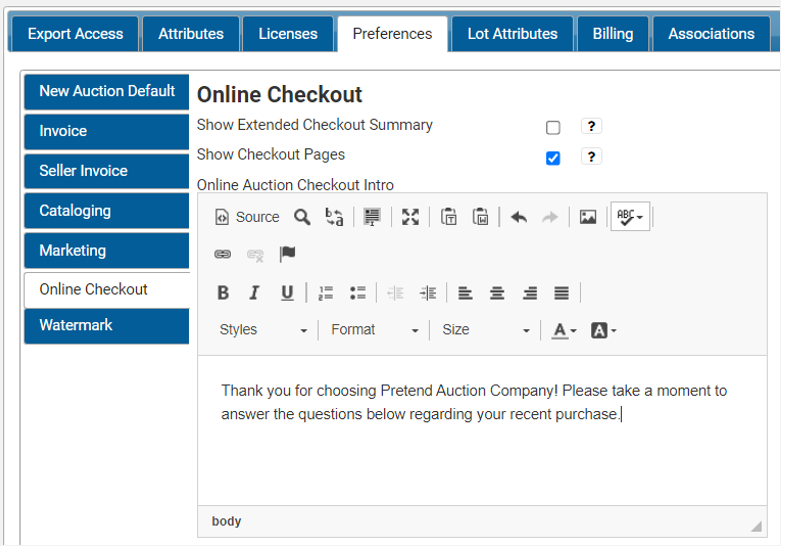This screenshot has height=551, width=789.
Task: Click the editor resize handle corner
Action: tap(756, 526)
